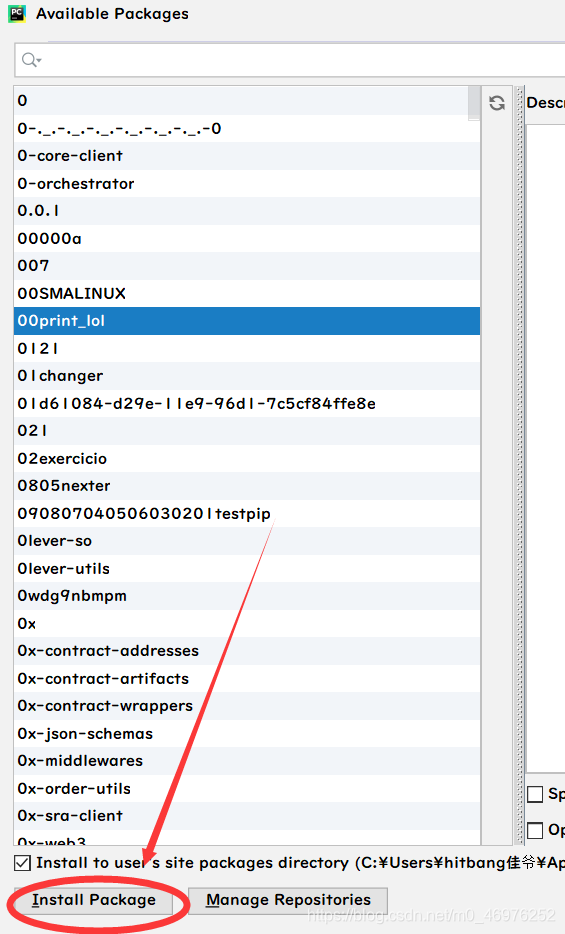Select the 0x-json-schemas package
The width and height of the screenshot is (565, 934).
click(x=247, y=733)
